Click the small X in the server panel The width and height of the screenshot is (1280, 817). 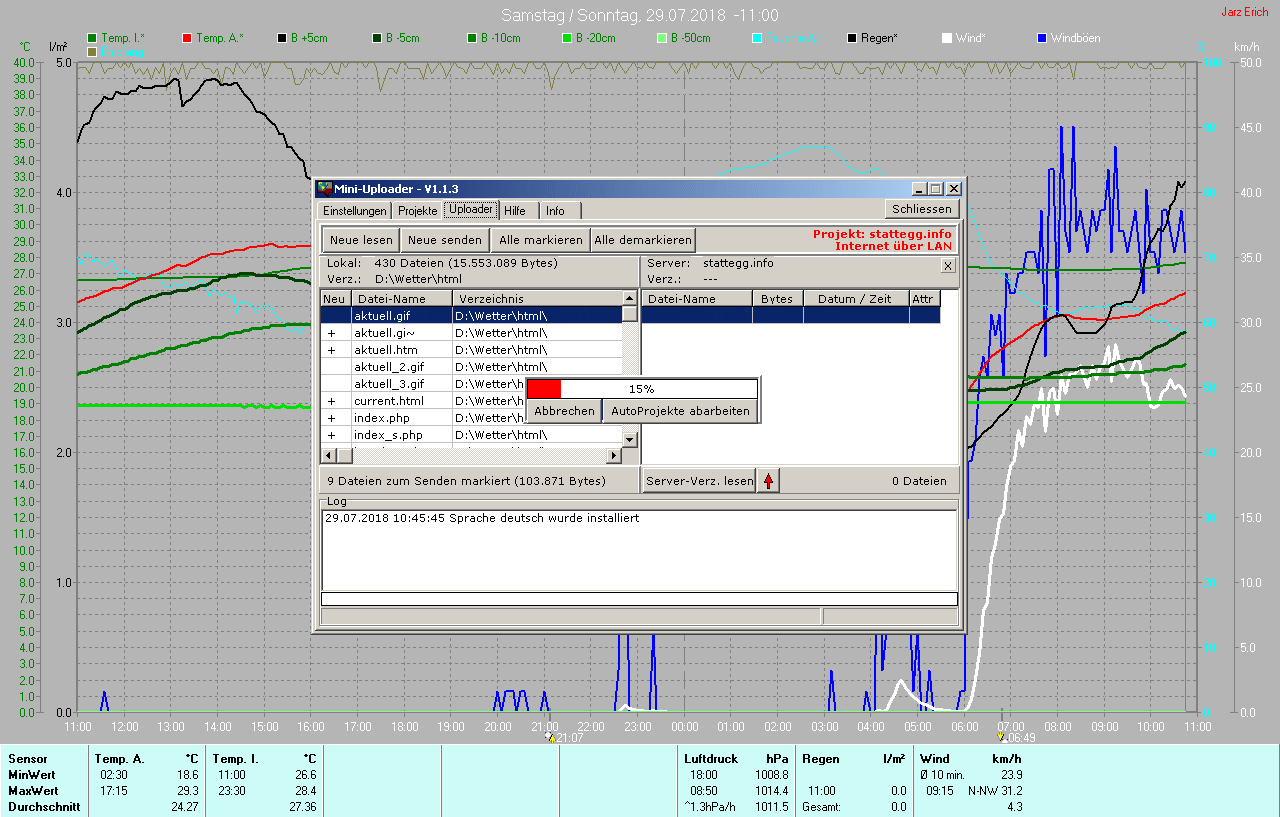click(948, 266)
